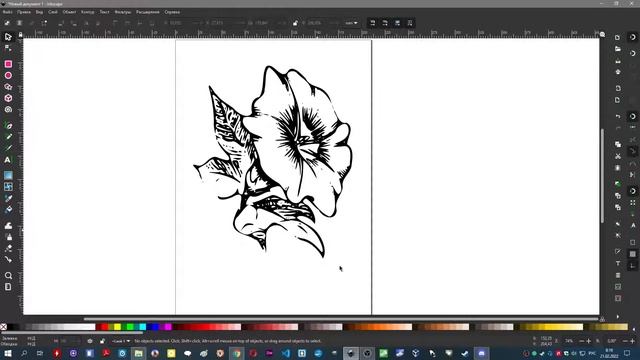640x360 pixels.
Task: Click the Cut scissors icon
Action: pyautogui.click(x=618, y=156)
